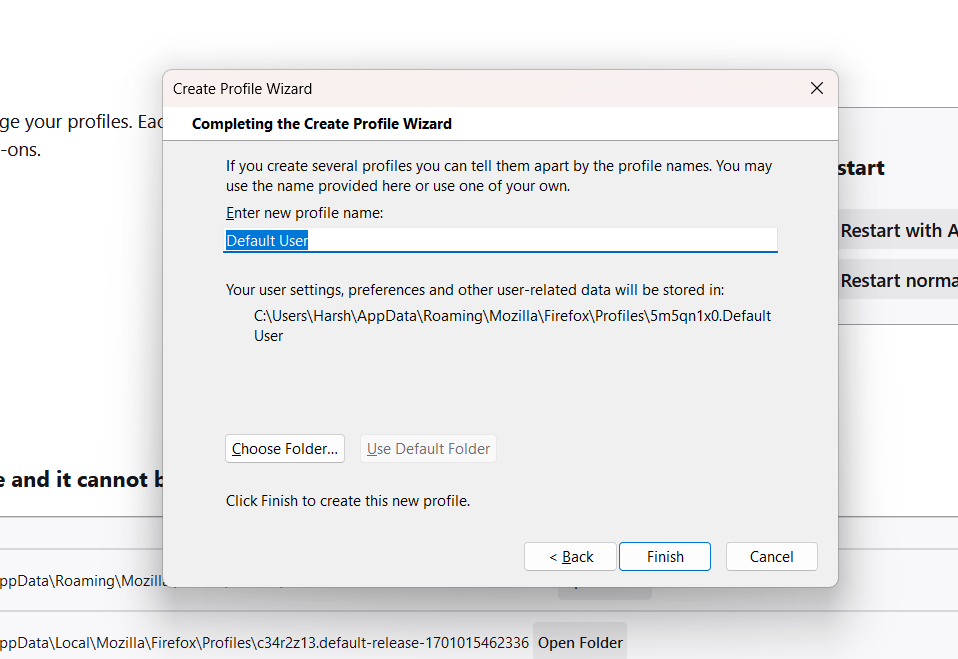Click the new profile name input field
958x659 pixels.
click(x=500, y=240)
